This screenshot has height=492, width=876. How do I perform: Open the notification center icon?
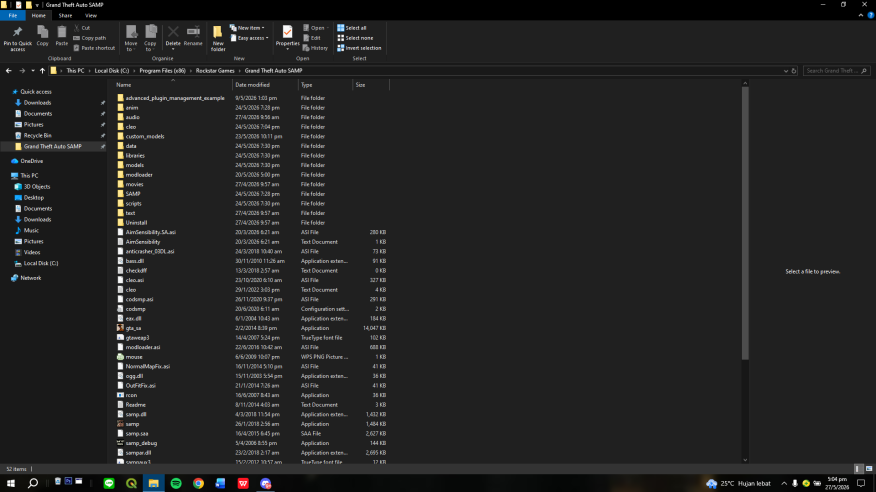(861, 483)
